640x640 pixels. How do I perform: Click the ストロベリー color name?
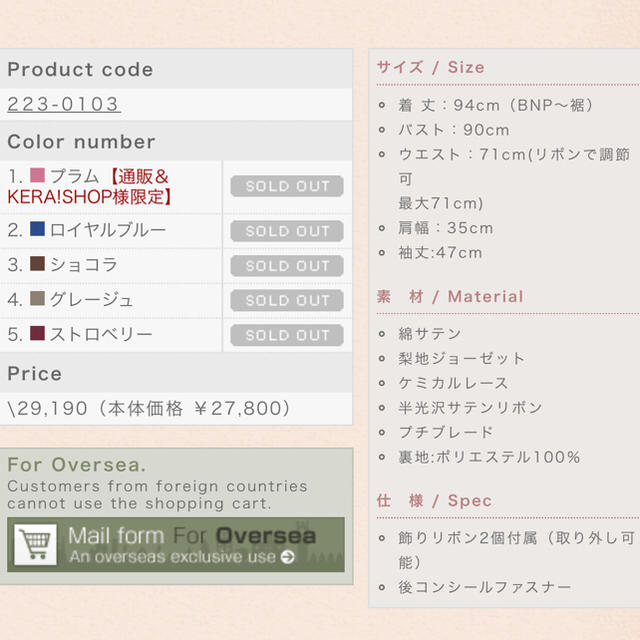101,334
